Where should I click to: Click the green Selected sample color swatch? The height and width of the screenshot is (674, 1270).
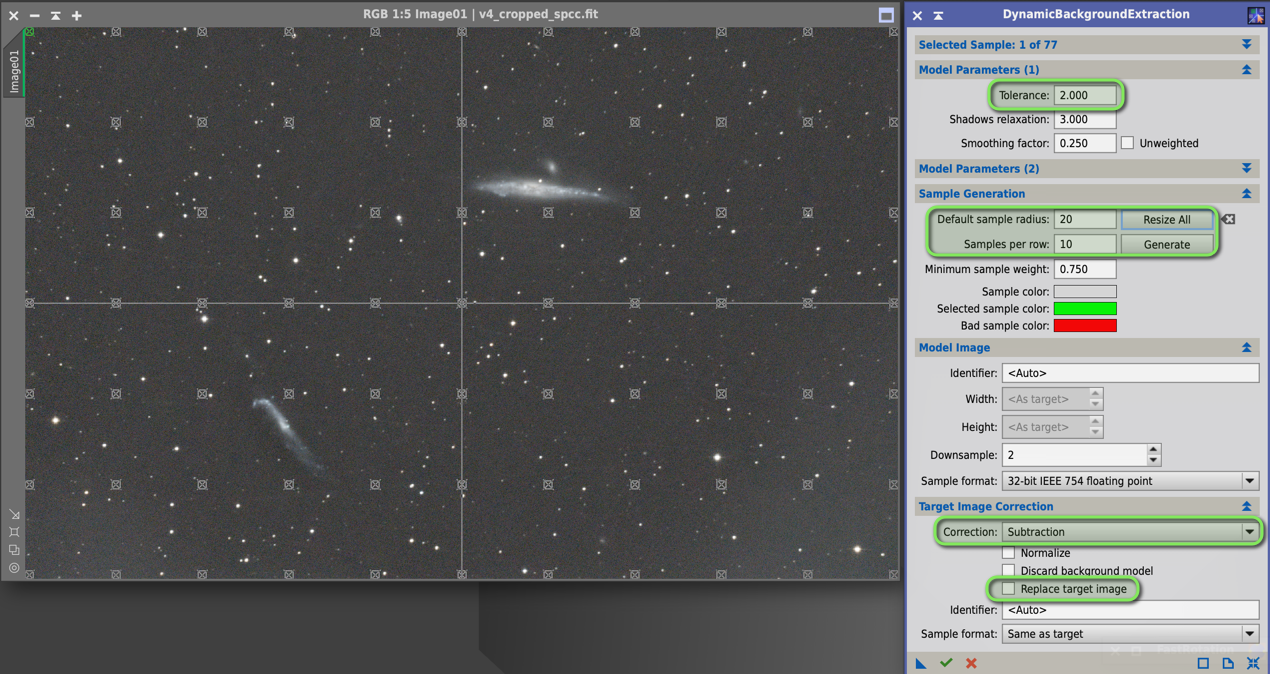pyautogui.click(x=1085, y=309)
